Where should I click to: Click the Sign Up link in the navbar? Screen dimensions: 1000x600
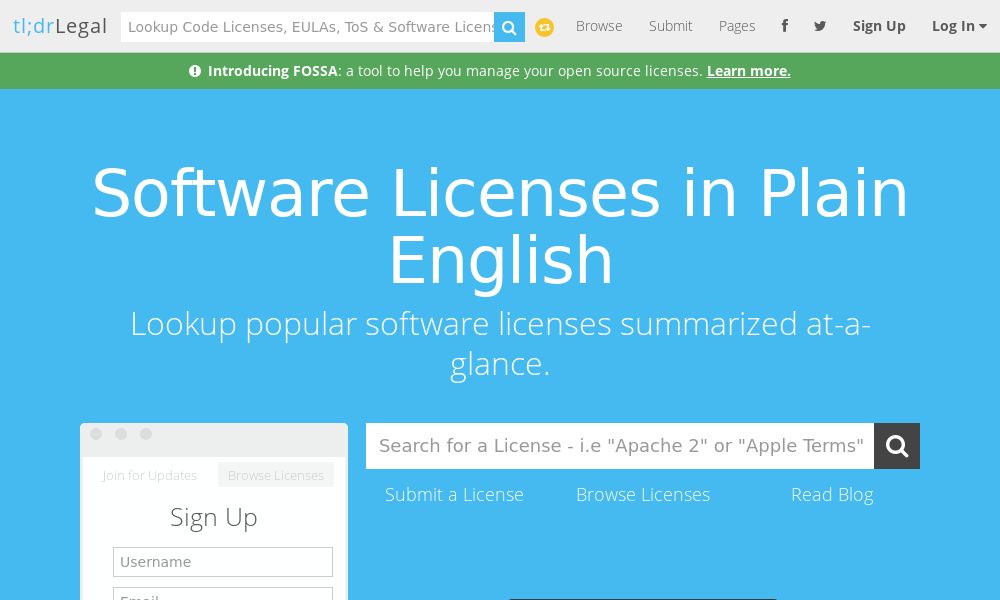pos(879,26)
